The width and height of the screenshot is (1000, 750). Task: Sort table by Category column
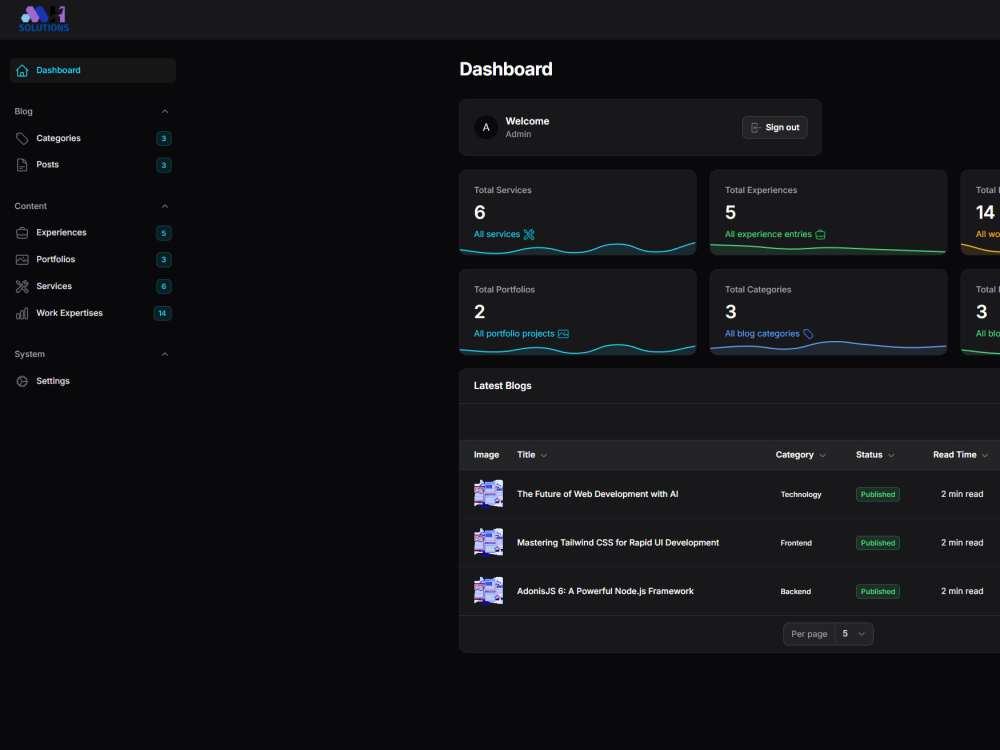pyautogui.click(x=800, y=455)
